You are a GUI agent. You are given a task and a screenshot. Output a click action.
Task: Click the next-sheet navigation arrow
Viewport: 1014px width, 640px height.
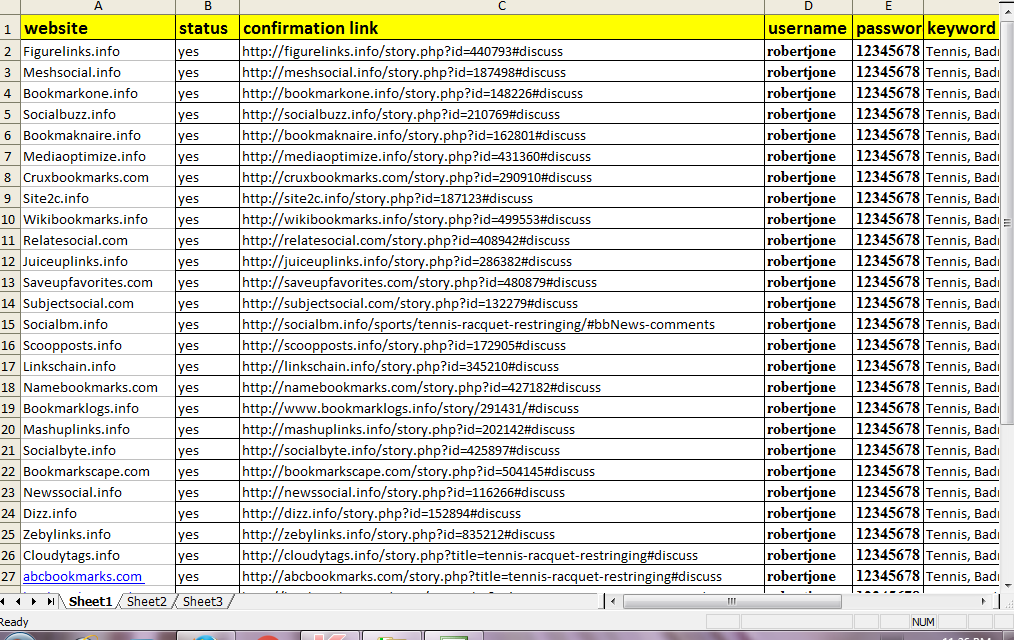click(x=36, y=602)
